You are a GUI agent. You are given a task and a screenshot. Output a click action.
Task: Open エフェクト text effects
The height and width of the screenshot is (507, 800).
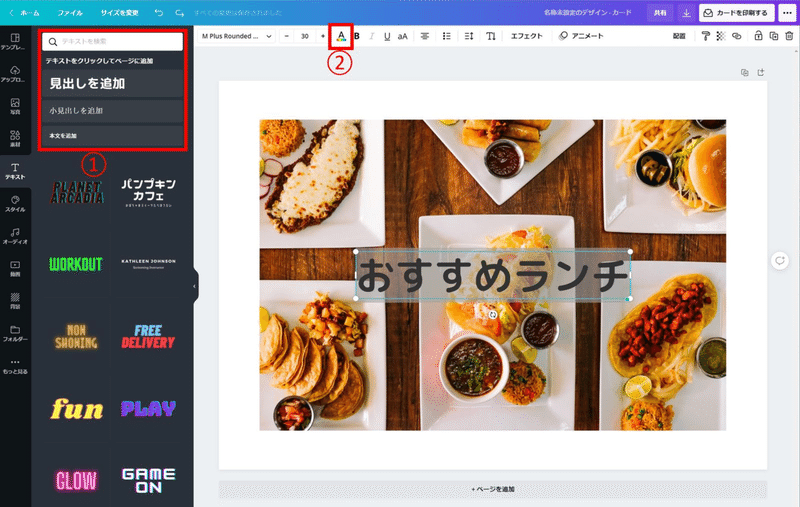527,36
